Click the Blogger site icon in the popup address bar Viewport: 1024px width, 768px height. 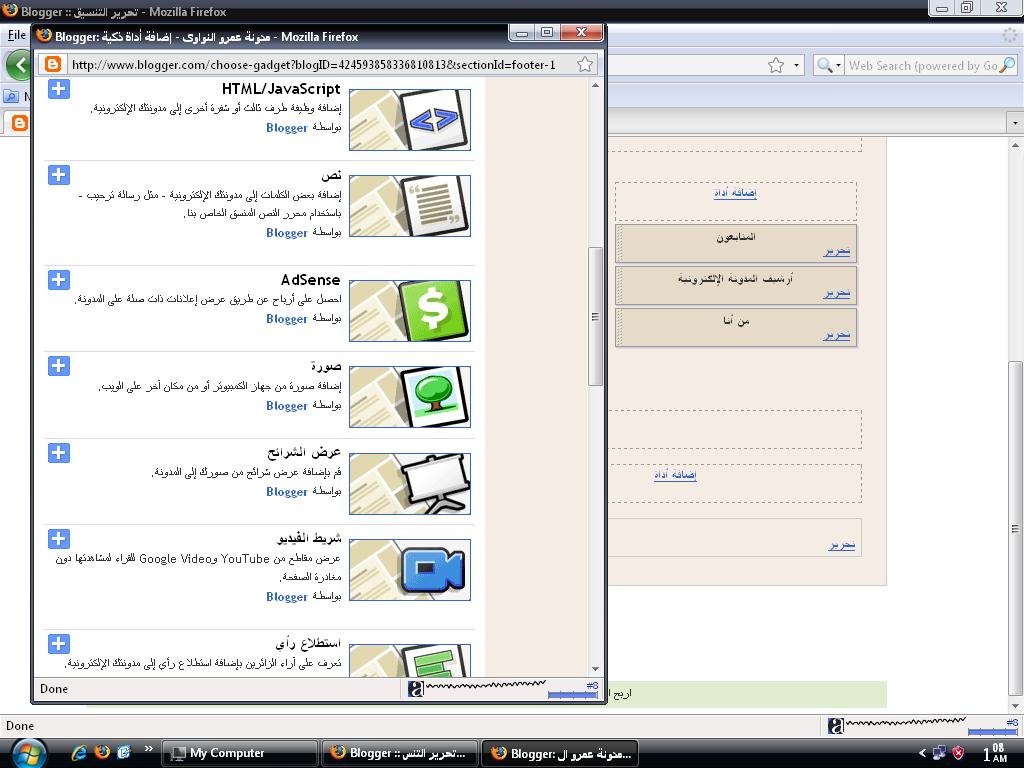pyautogui.click(x=53, y=64)
